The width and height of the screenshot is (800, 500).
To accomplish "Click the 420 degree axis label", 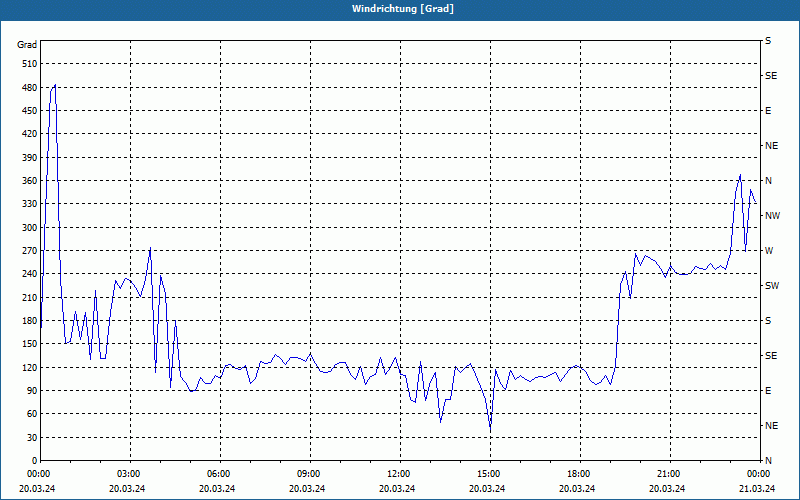I will point(30,134).
